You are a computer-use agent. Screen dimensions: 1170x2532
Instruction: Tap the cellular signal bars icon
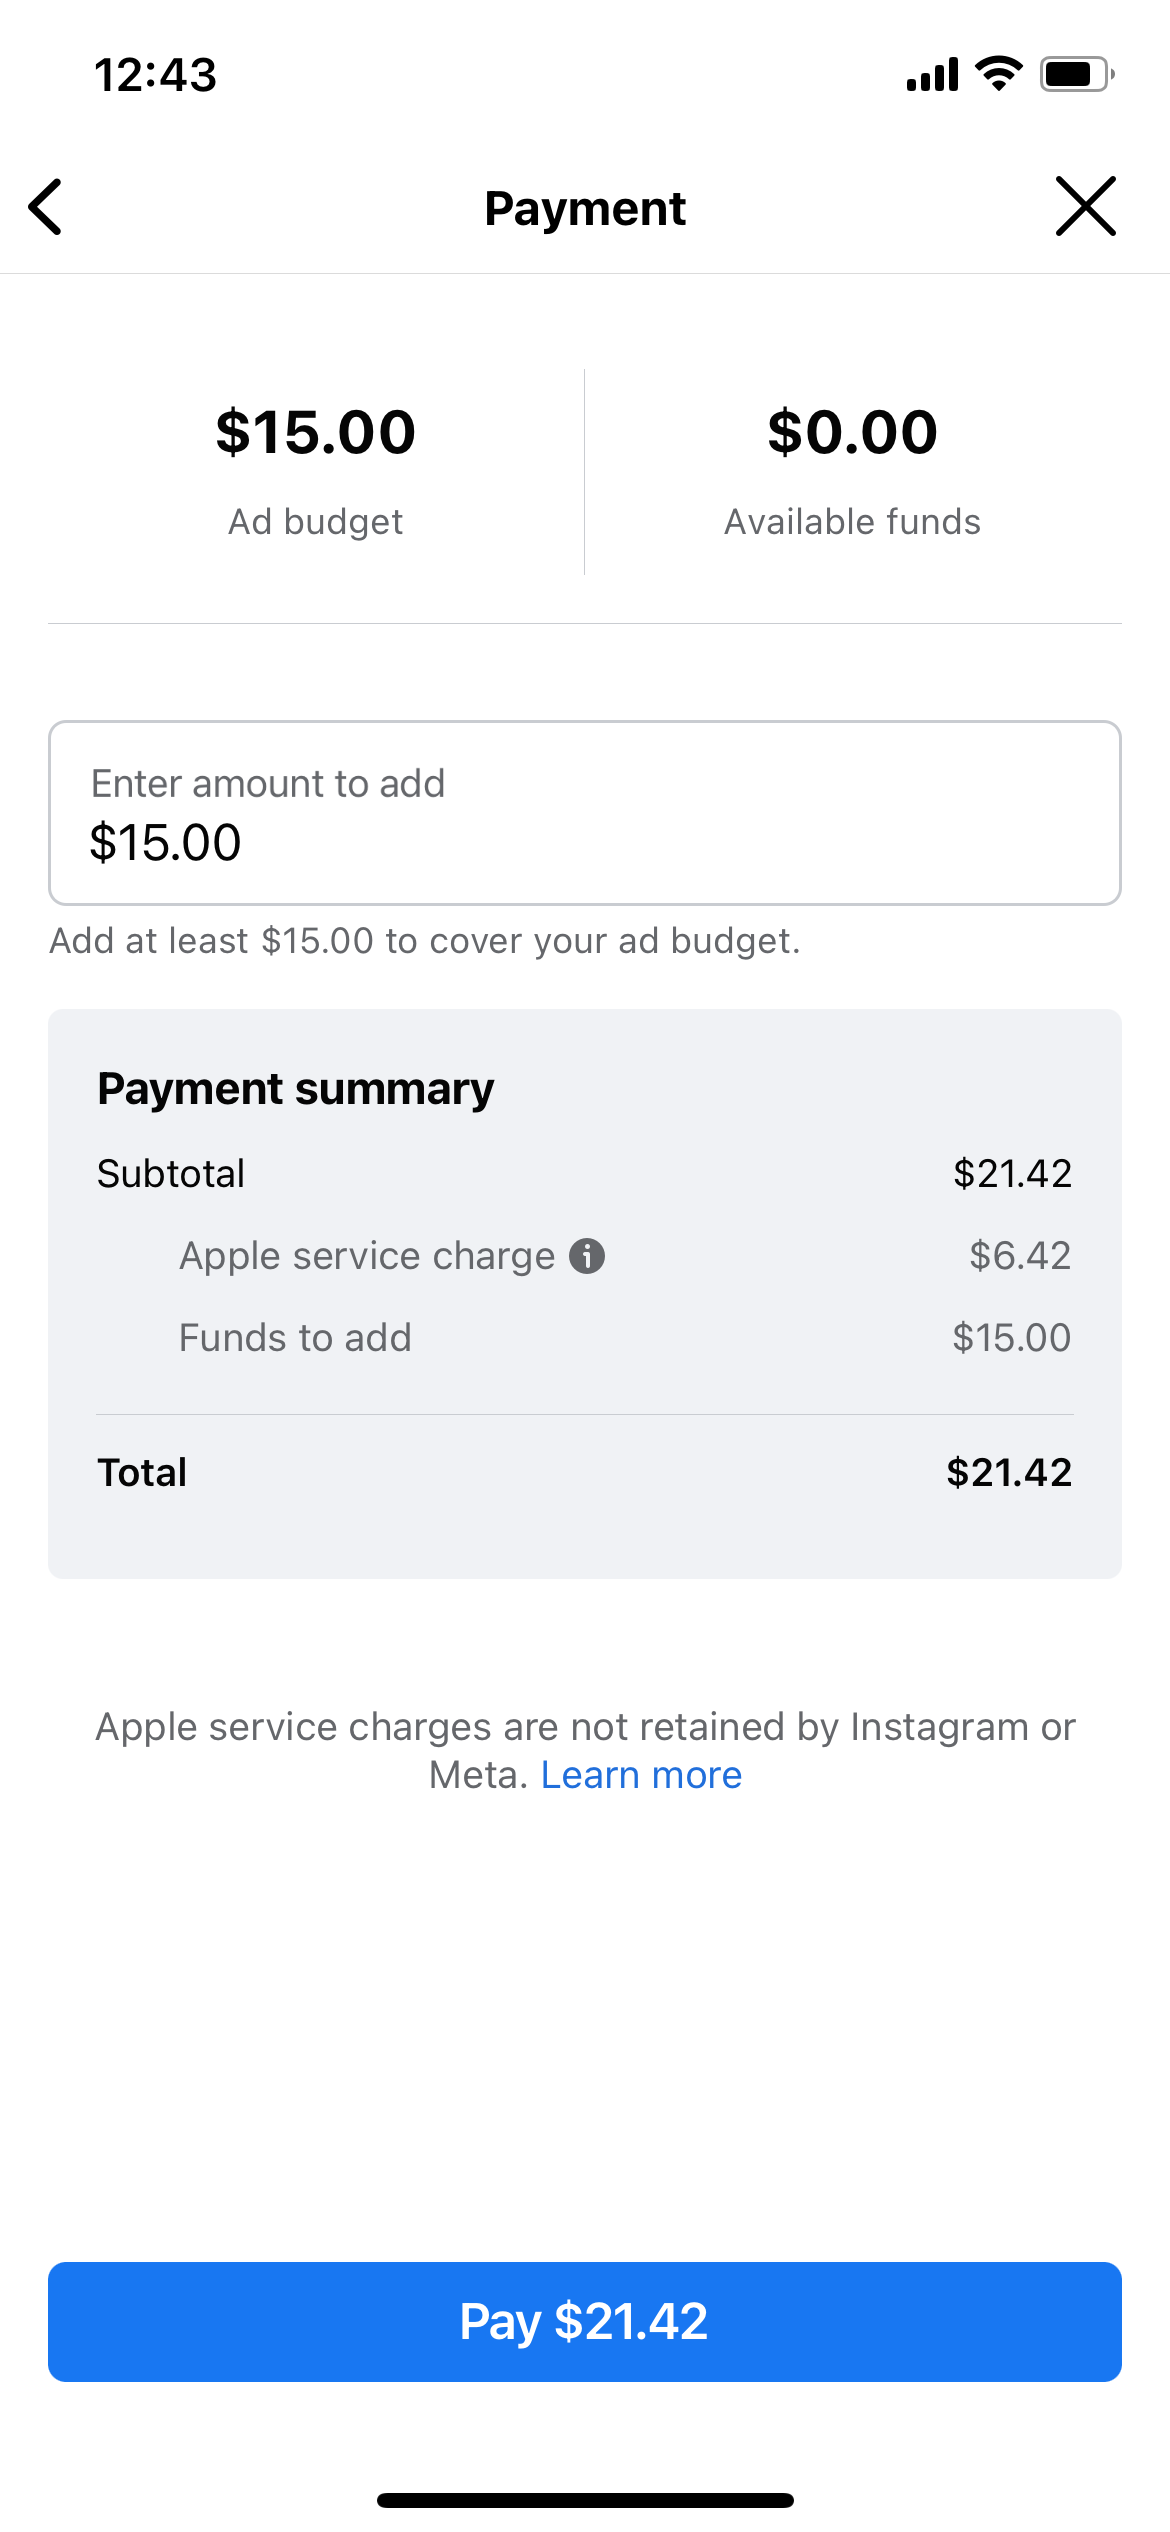click(x=932, y=75)
